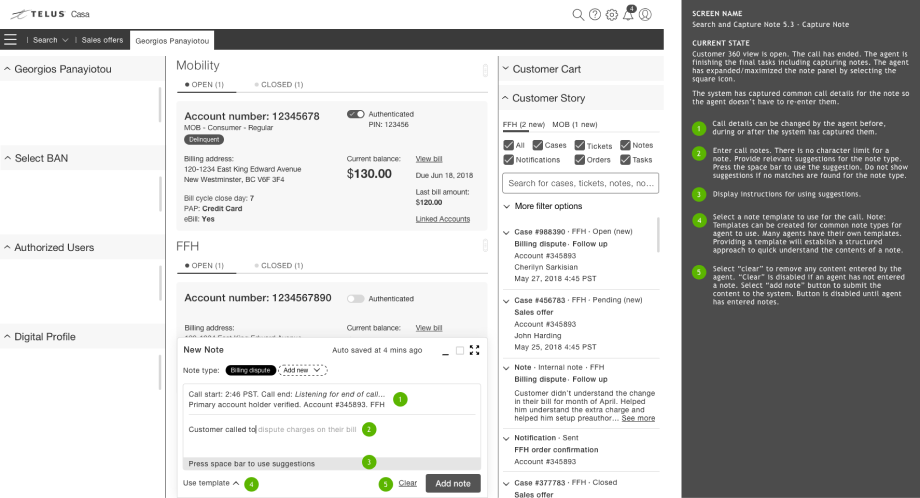Screen dimensions: 920x498
Task: Minimize the New Note panel
Action: tap(445, 352)
